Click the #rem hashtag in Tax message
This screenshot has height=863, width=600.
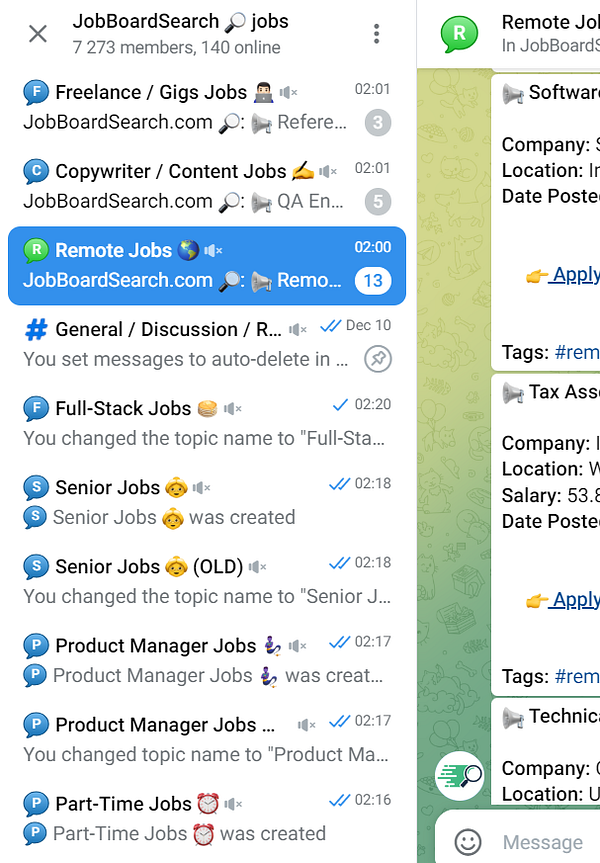coord(577,676)
